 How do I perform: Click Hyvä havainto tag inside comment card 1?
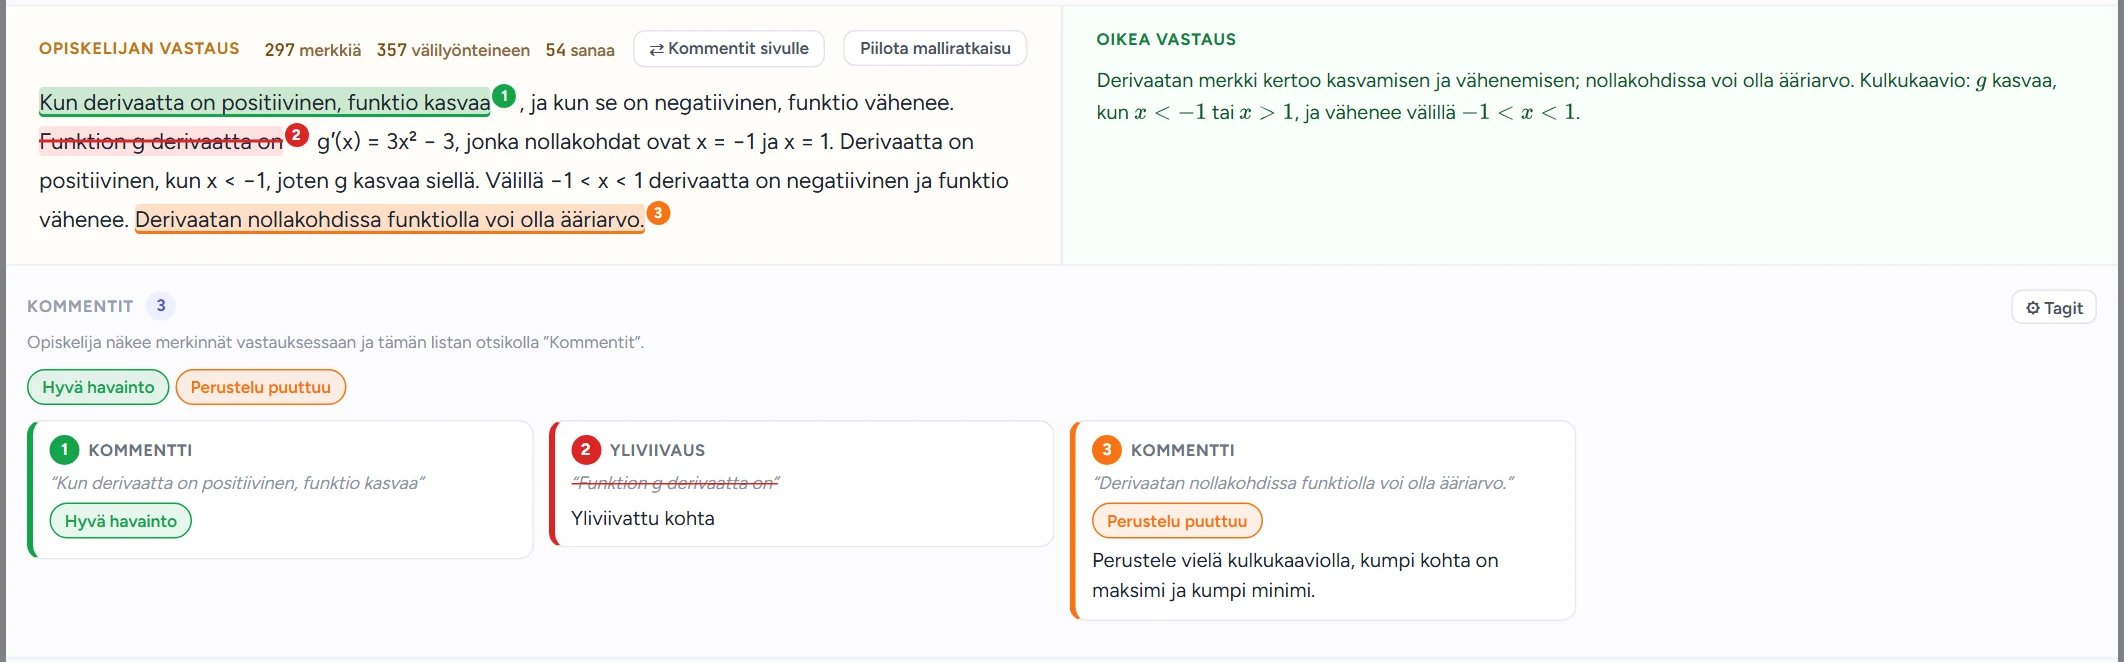(x=121, y=521)
